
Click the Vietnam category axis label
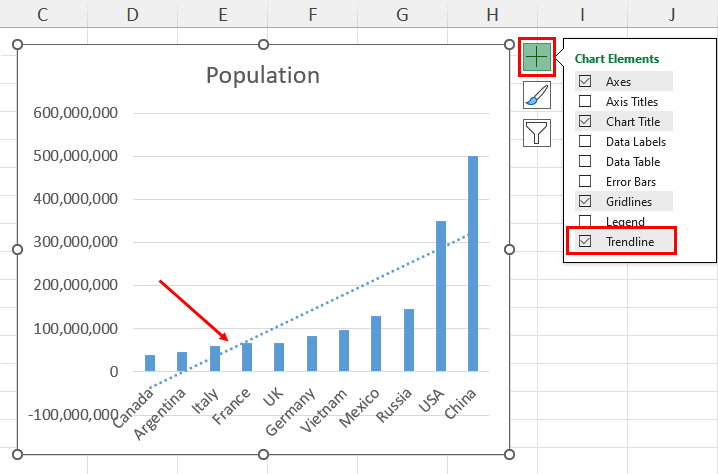[x=324, y=410]
